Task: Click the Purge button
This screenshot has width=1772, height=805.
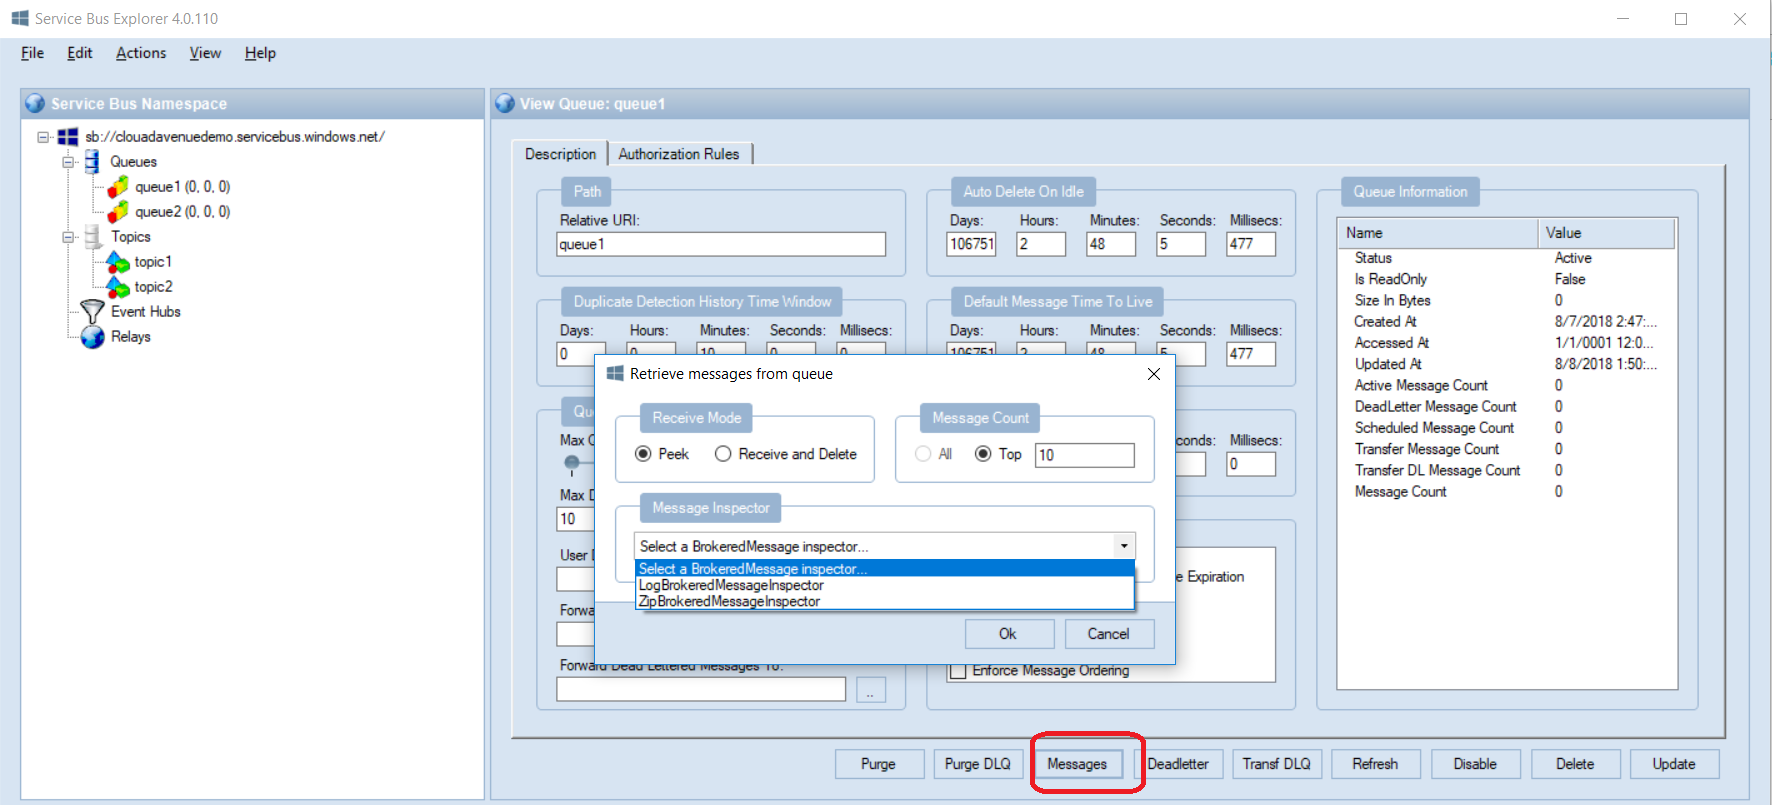Action: point(878,764)
